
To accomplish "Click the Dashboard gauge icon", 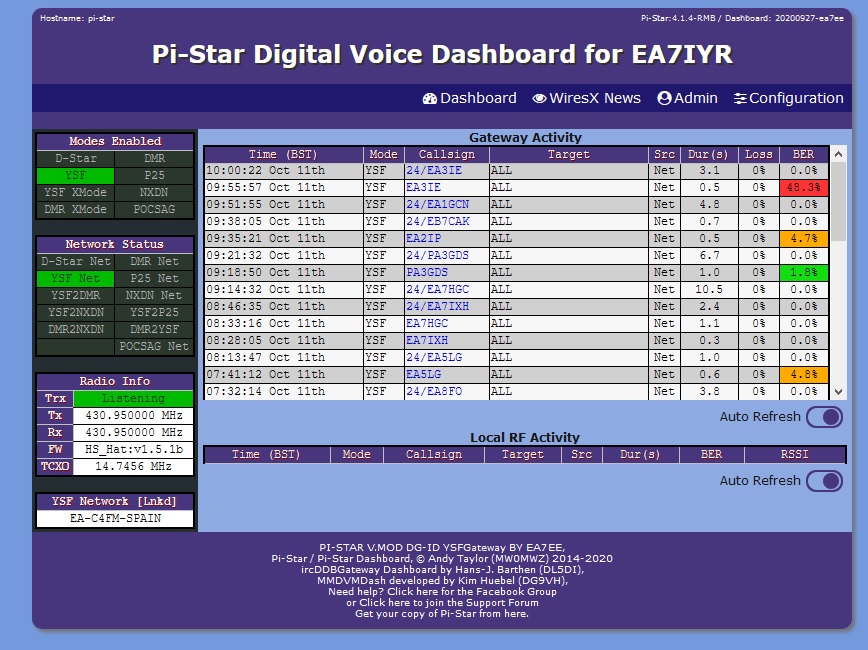I will pyautogui.click(x=430, y=99).
